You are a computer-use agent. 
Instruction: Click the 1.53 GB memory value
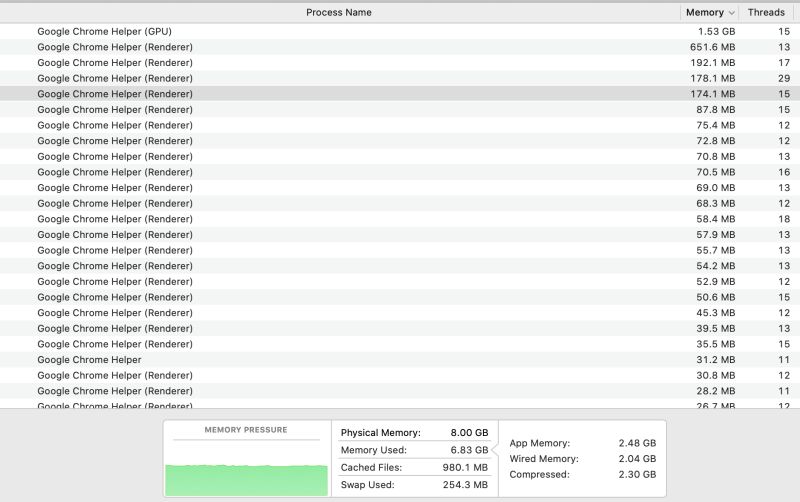click(716, 32)
